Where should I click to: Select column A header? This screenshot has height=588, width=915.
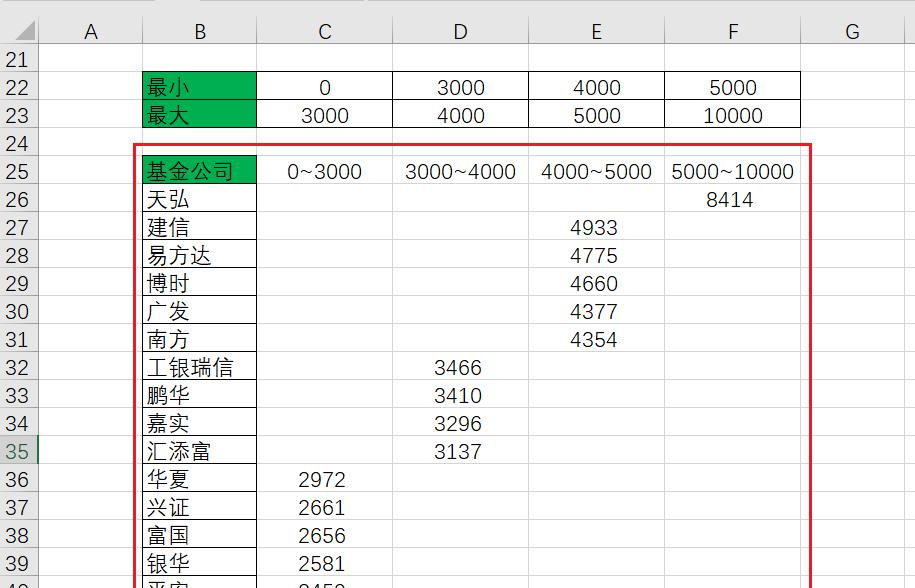point(90,31)
